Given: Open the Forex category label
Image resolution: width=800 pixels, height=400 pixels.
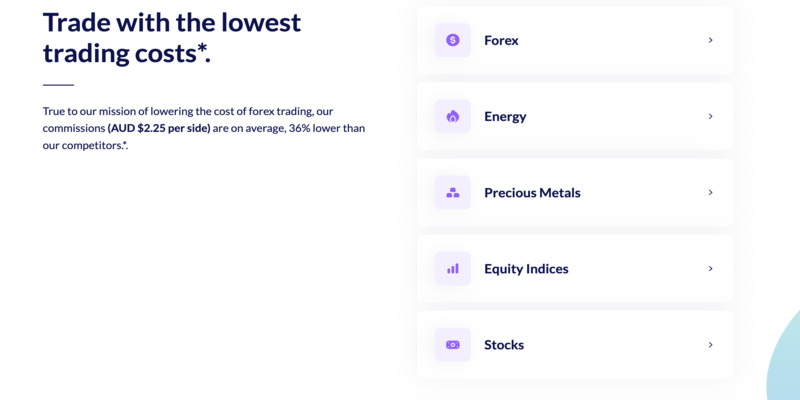Looking at the screenshot, I should coord(501,40).
